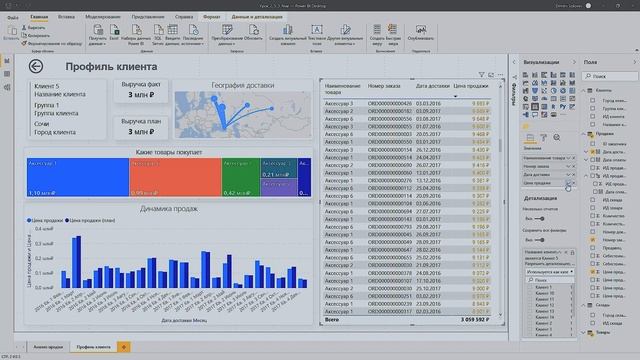Switch to the Моделирование ribbon tab
Screen dimensions: 640x360
(x=102, y=17)
